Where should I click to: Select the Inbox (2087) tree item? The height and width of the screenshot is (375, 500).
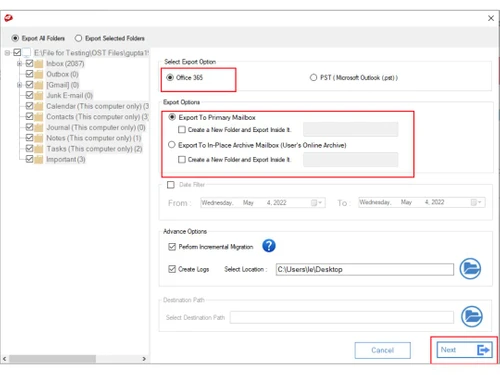(65, 63)
